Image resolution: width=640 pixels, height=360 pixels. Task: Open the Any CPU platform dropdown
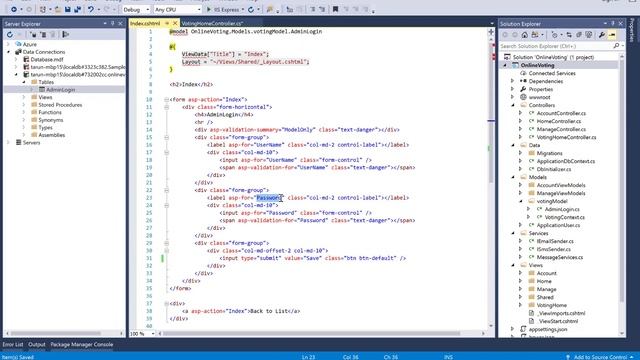(x=178, y=9)
